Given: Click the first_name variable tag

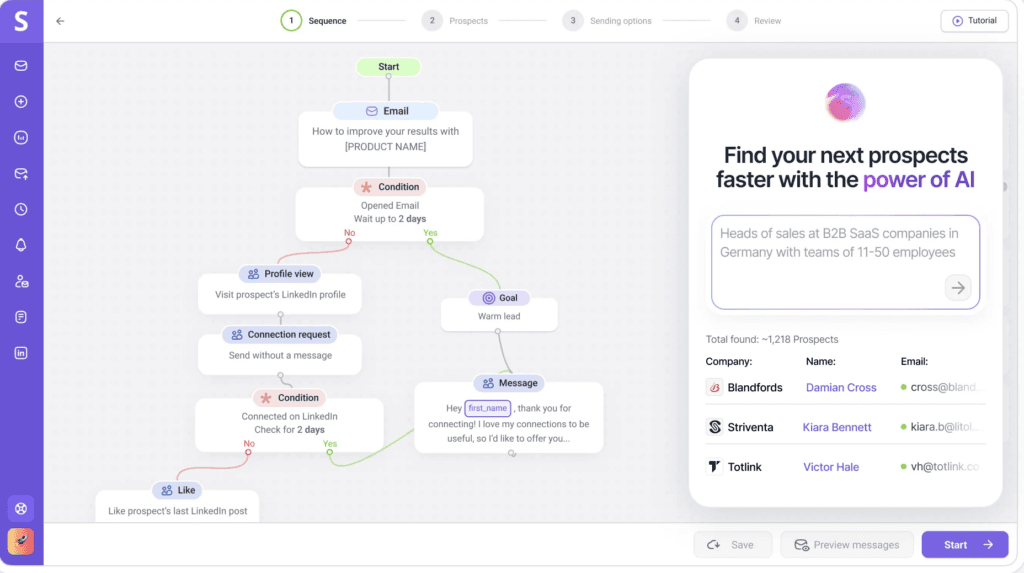Looking at the screenshot, I should 487,408.
